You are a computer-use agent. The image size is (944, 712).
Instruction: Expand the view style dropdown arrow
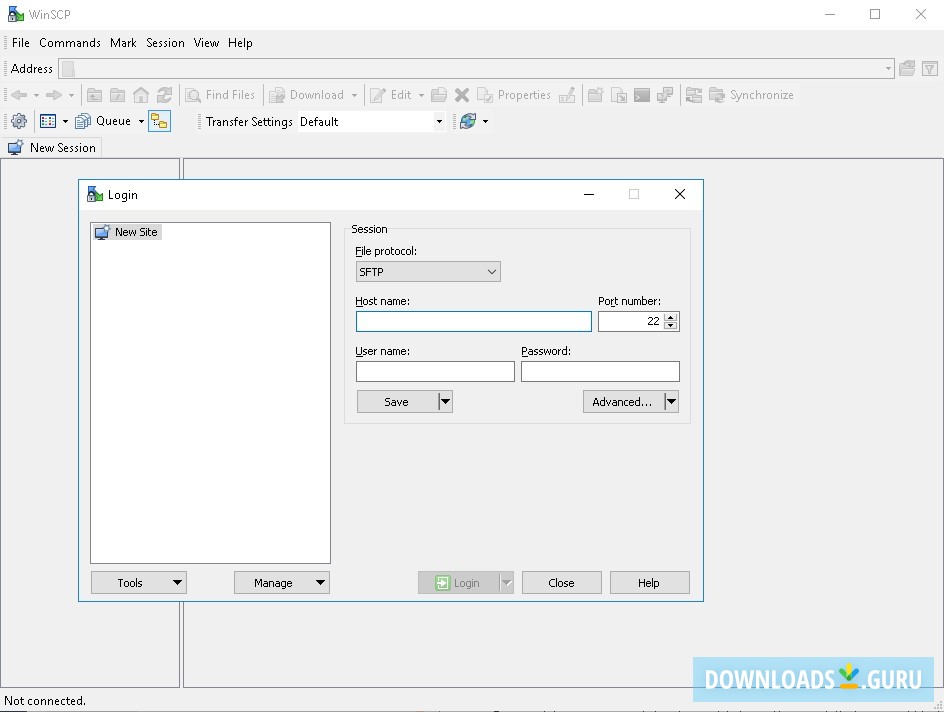click(x=65, y=122)
